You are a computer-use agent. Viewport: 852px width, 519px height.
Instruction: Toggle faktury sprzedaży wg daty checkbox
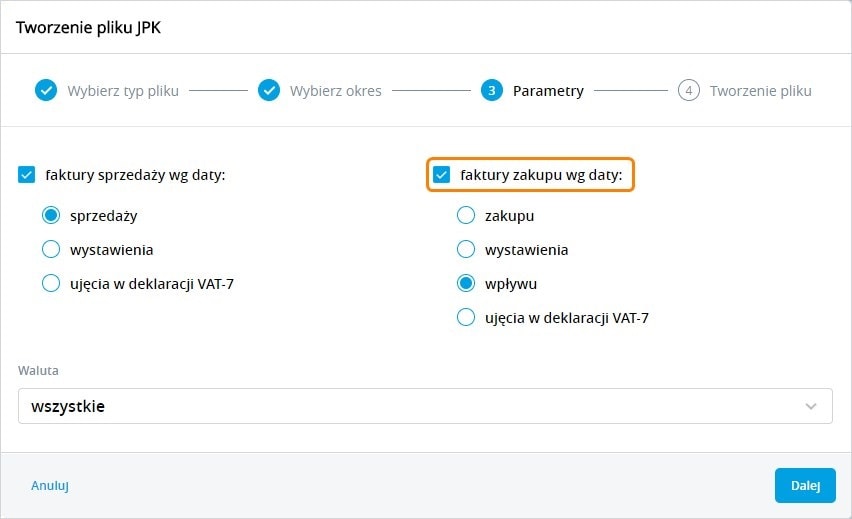27,176
